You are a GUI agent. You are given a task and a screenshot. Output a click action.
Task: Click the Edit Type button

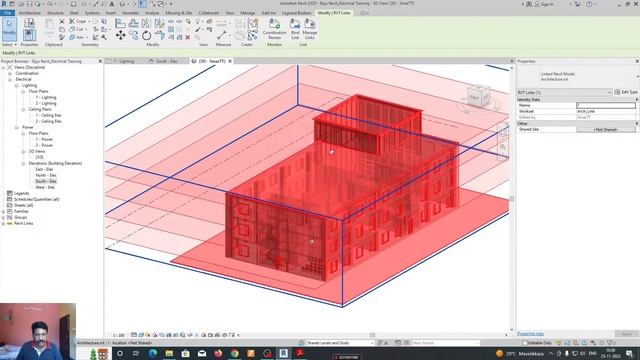(x=626, y=92)
